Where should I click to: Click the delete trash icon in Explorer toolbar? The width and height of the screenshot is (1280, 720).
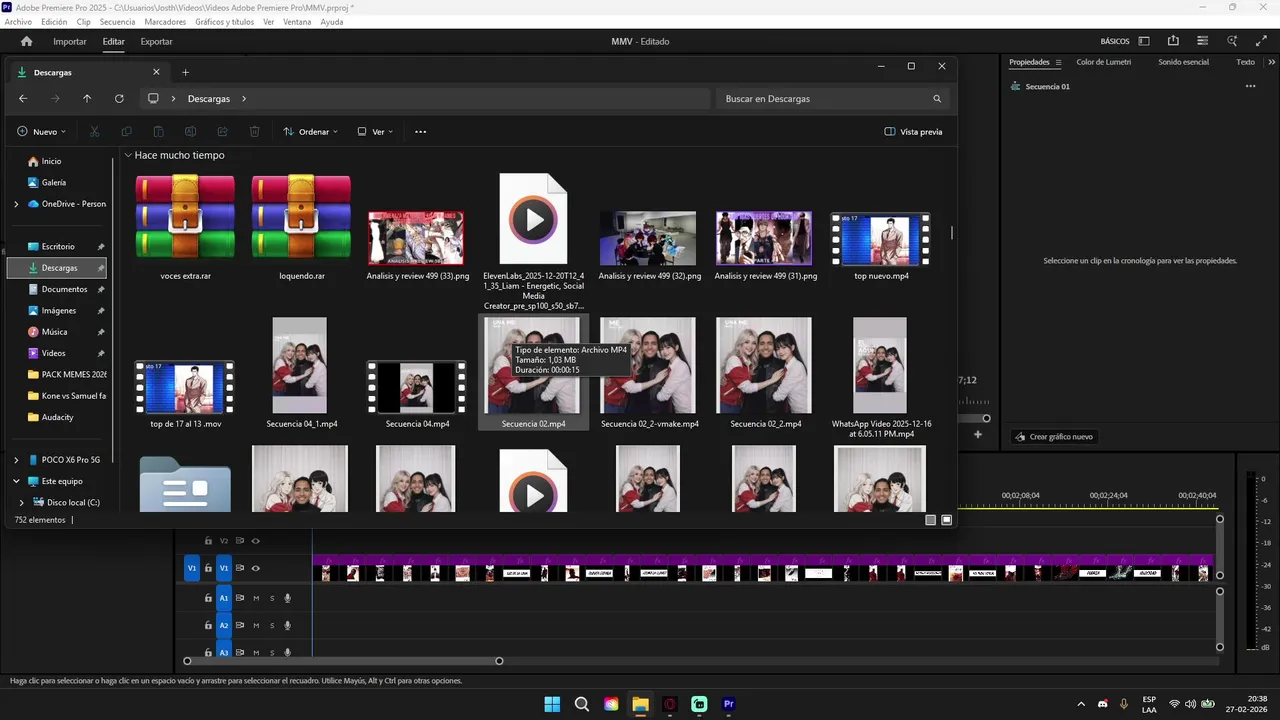(255, 132)
